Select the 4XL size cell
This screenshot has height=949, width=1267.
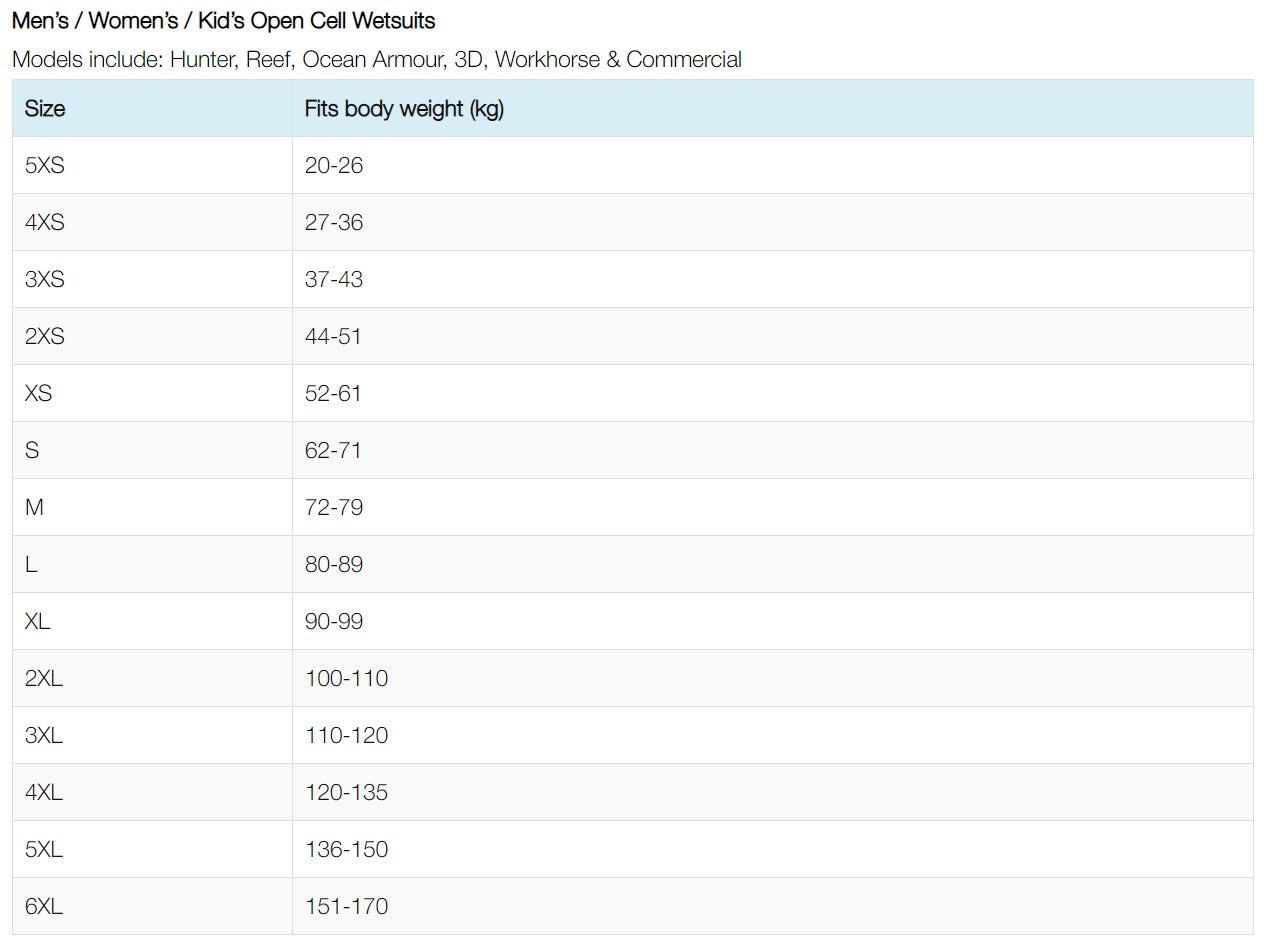(x=44, y=793)
